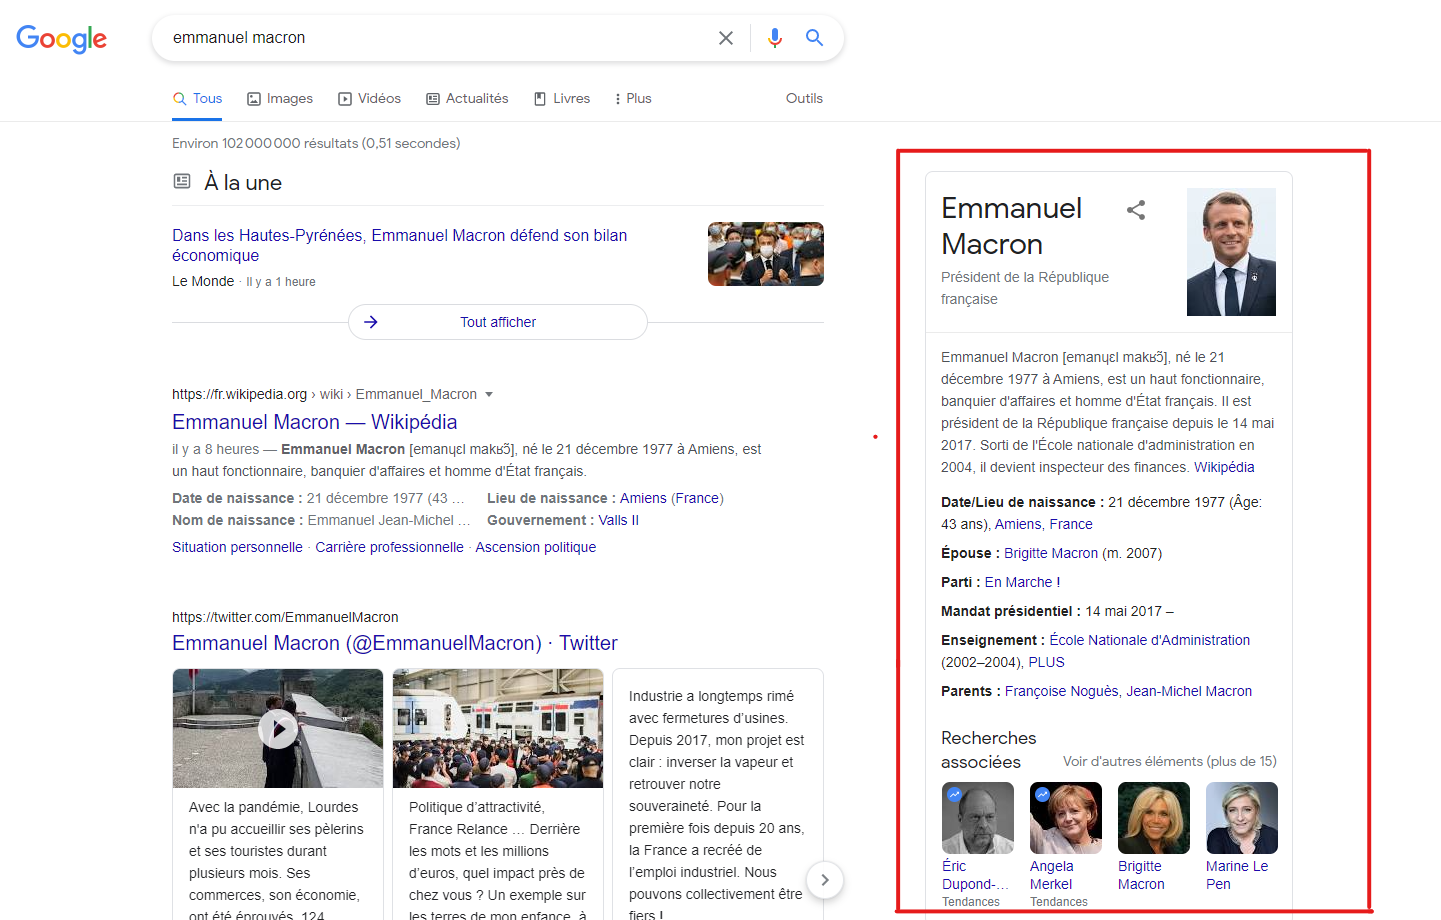The image size is (1441, 920).
Task: Switch to the Images tab
Action: [280, 98]
